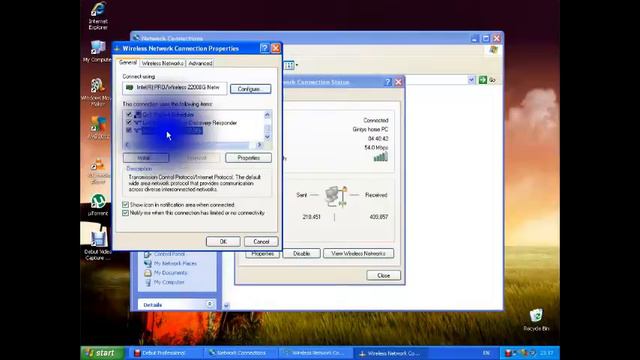Image resolution: width=640 pixels, height=360 pixels.
Task: Click the chevron below the sidebar scroll area
Action: 226,305
